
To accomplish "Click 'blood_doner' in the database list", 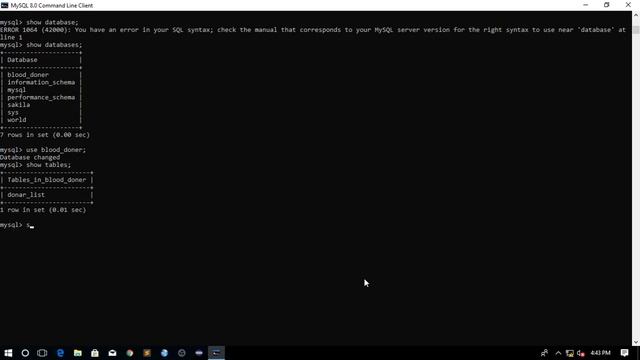I will point(28,75).
